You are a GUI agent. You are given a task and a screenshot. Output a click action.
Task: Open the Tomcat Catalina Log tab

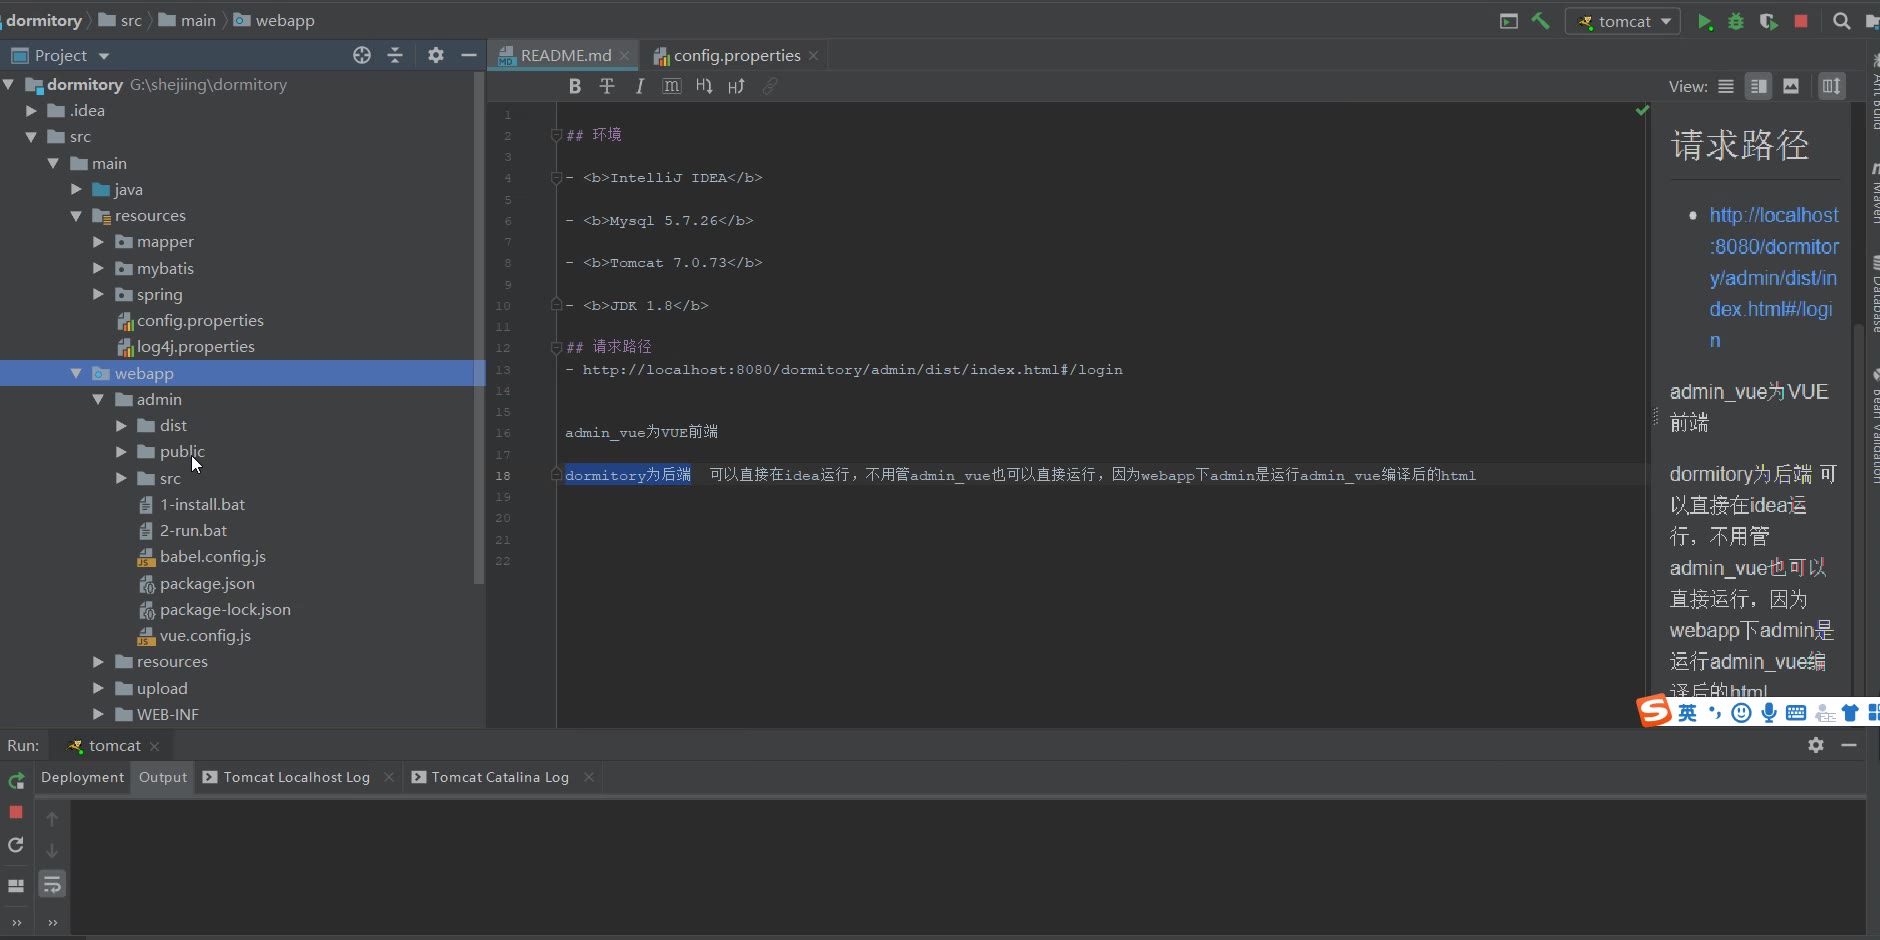click(500, 777)
